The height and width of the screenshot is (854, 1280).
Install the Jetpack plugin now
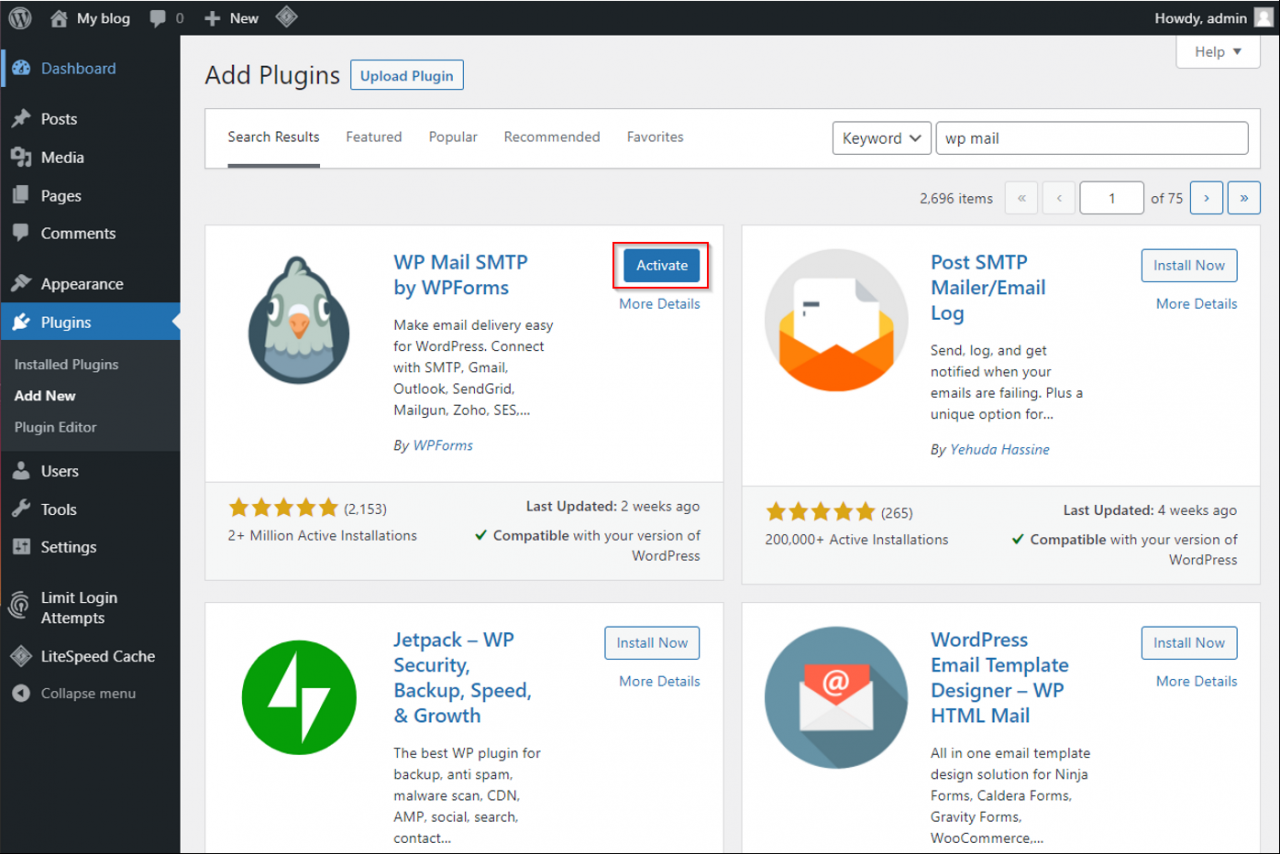pyautogui.click(x=652, y=643)
